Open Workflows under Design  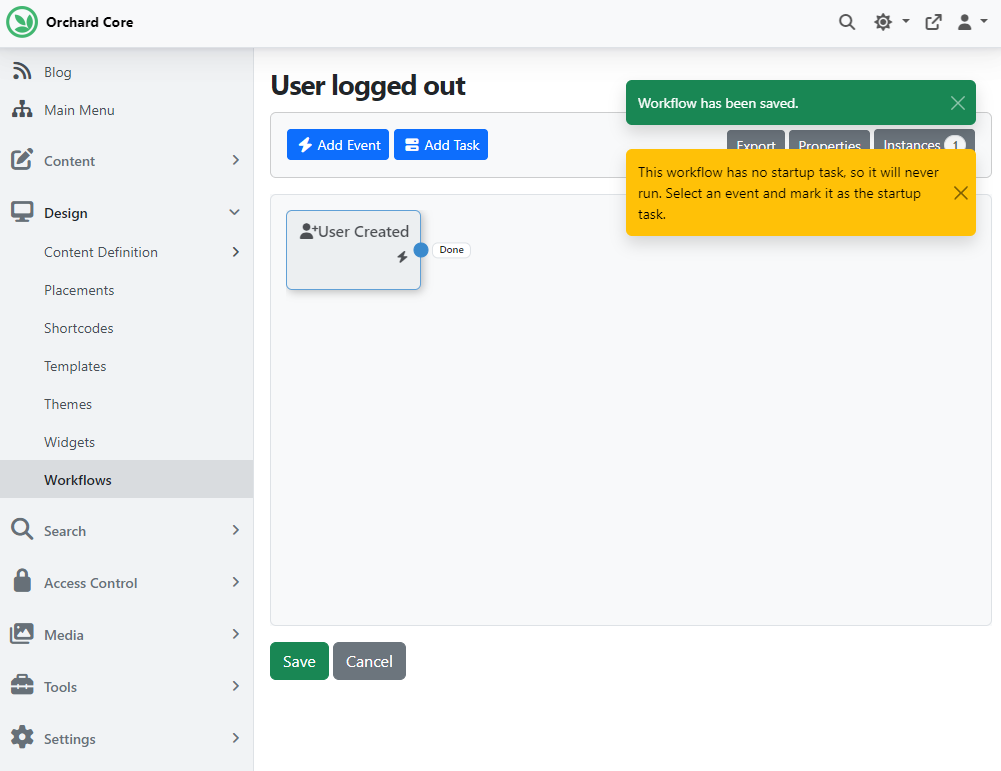[126, 479]
